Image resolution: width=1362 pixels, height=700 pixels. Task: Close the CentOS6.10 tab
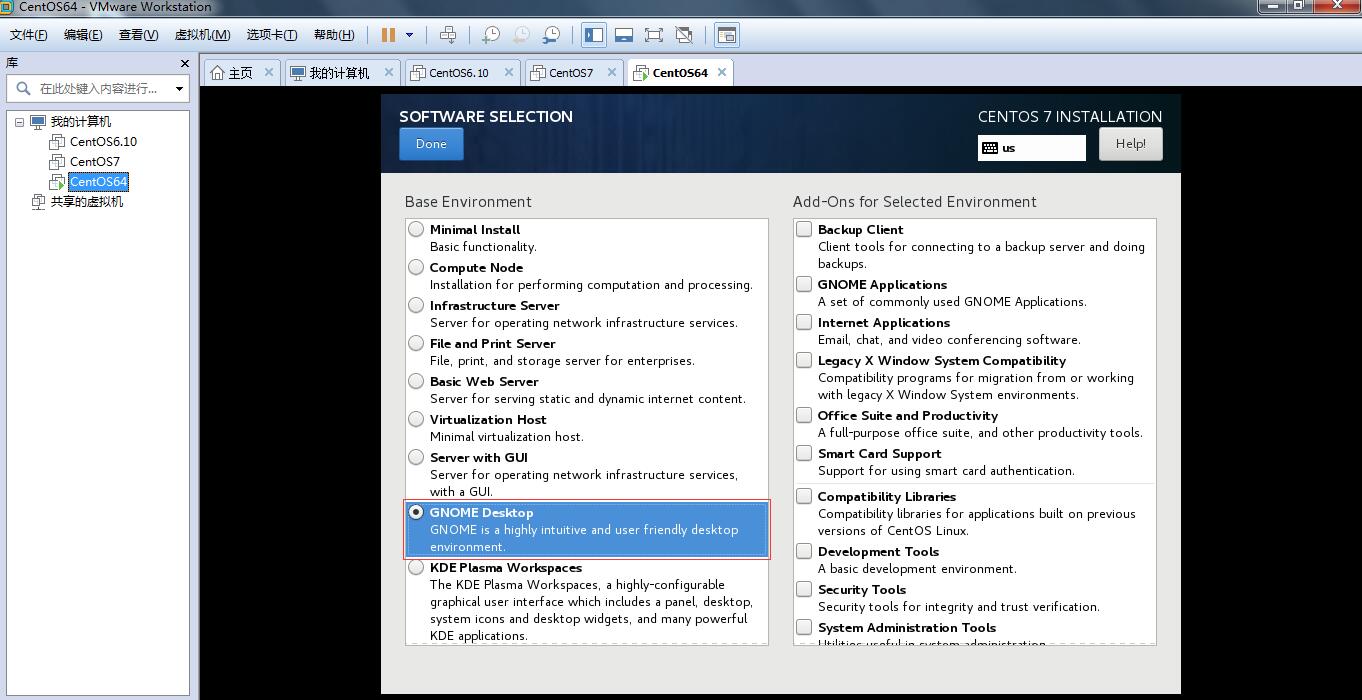point(509,72)
